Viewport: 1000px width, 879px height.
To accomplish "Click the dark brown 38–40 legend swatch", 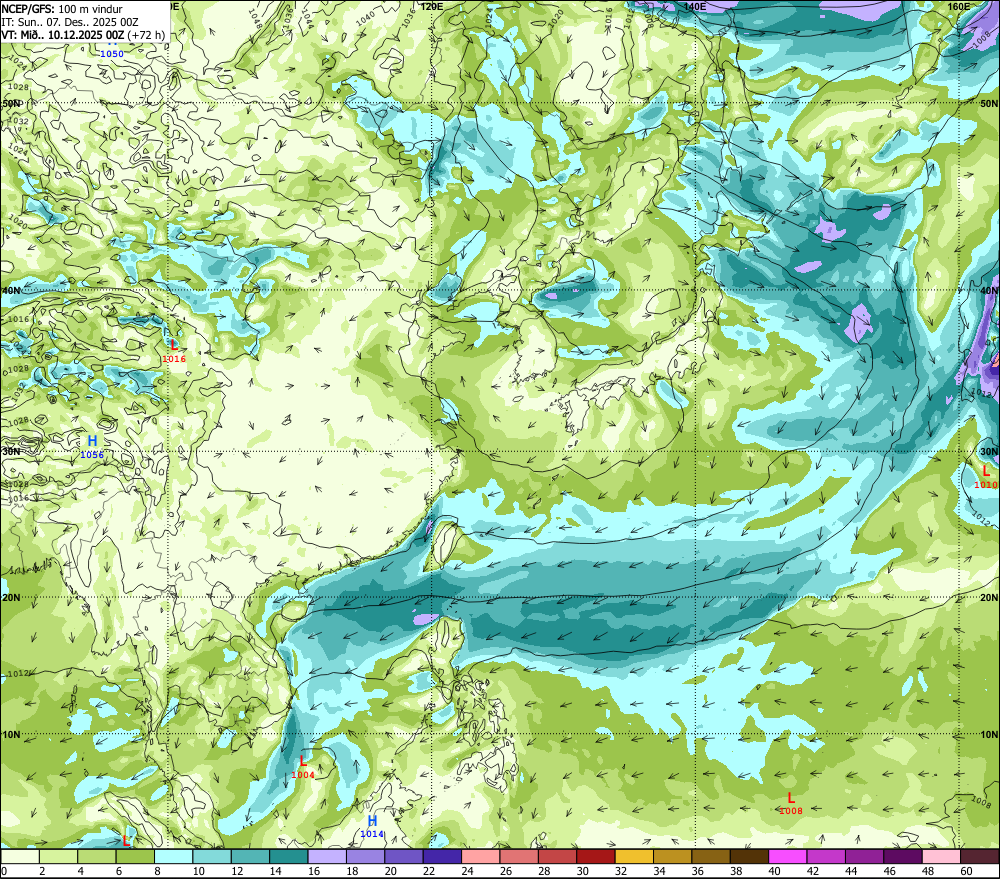I will click(749, 857).
